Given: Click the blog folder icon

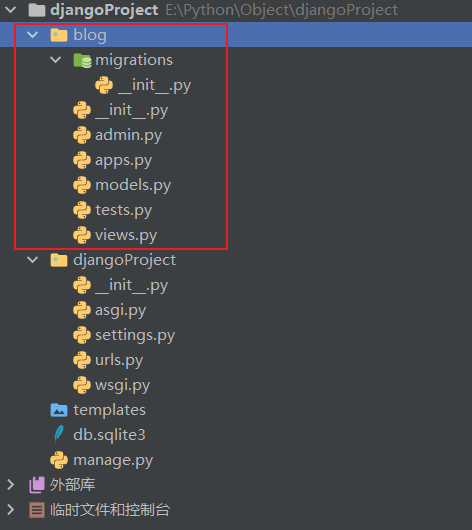Looking at the screenshot, I should click(x=59, y=35).
